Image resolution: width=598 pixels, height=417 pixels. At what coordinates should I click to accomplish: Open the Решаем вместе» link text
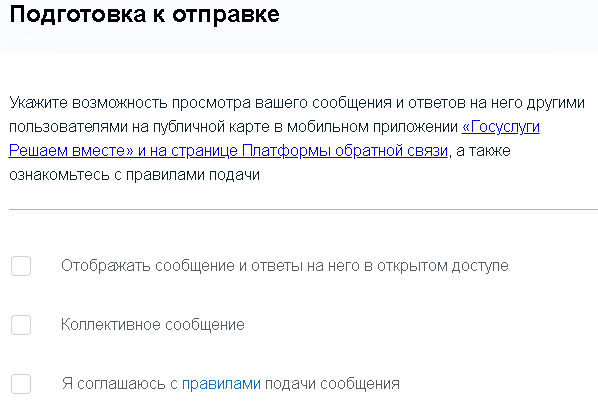pos(71,151)
